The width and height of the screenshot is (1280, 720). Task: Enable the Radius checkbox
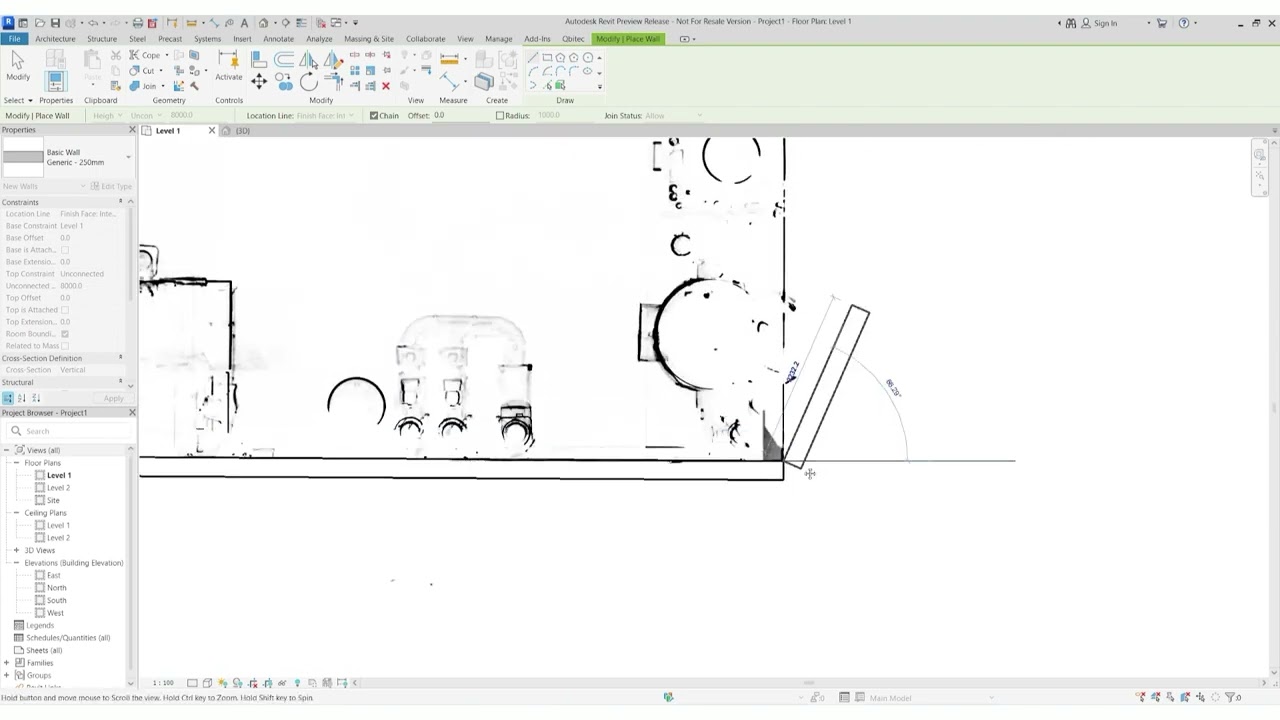click(500, 116)
